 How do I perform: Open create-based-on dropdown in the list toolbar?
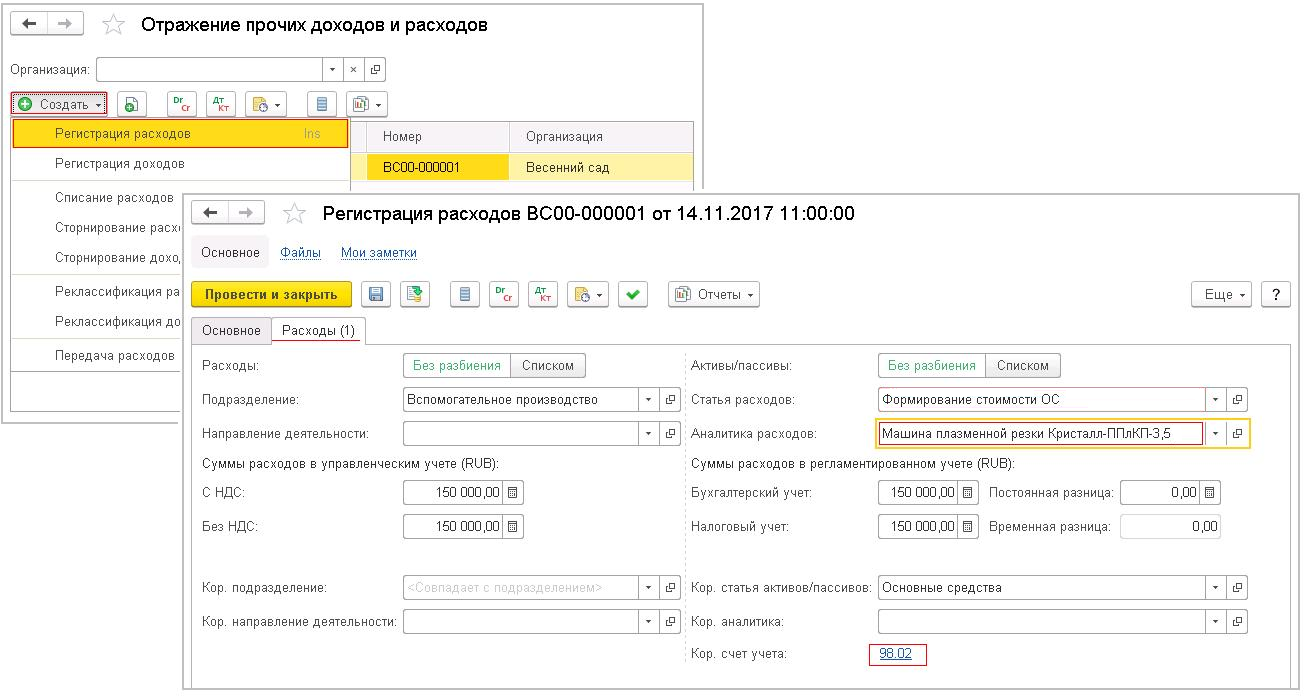(x=265, y=104)
